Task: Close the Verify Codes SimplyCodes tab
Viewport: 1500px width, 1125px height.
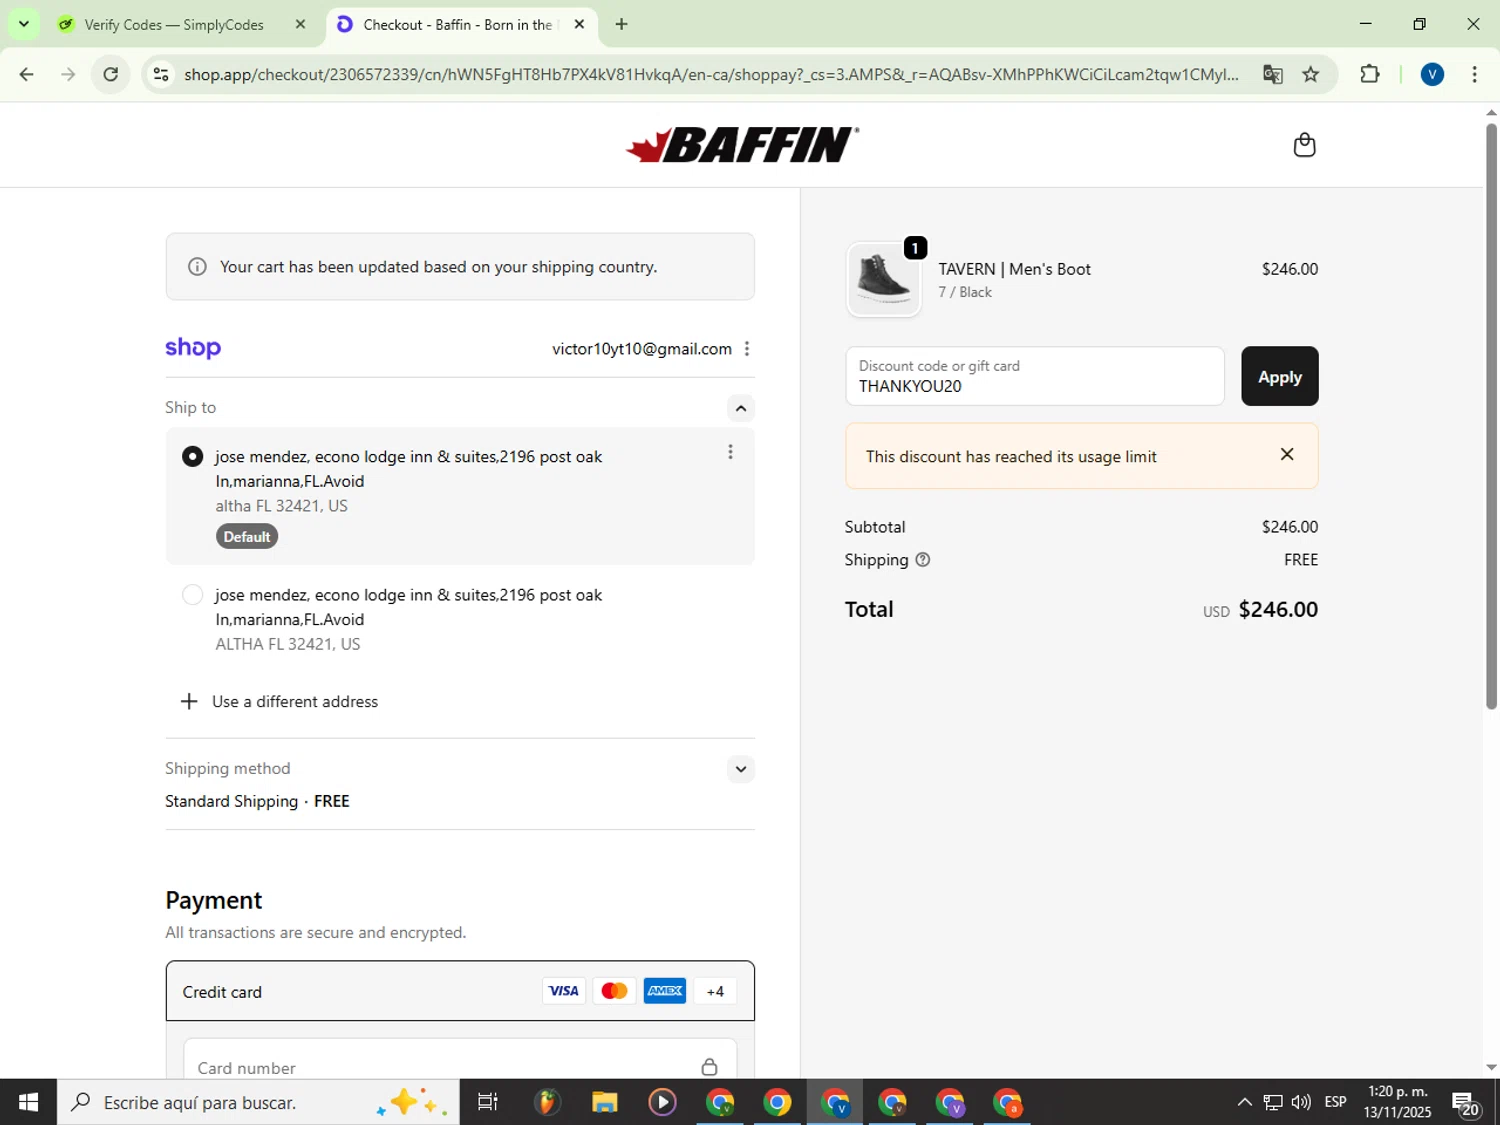Action: point(300,24)
